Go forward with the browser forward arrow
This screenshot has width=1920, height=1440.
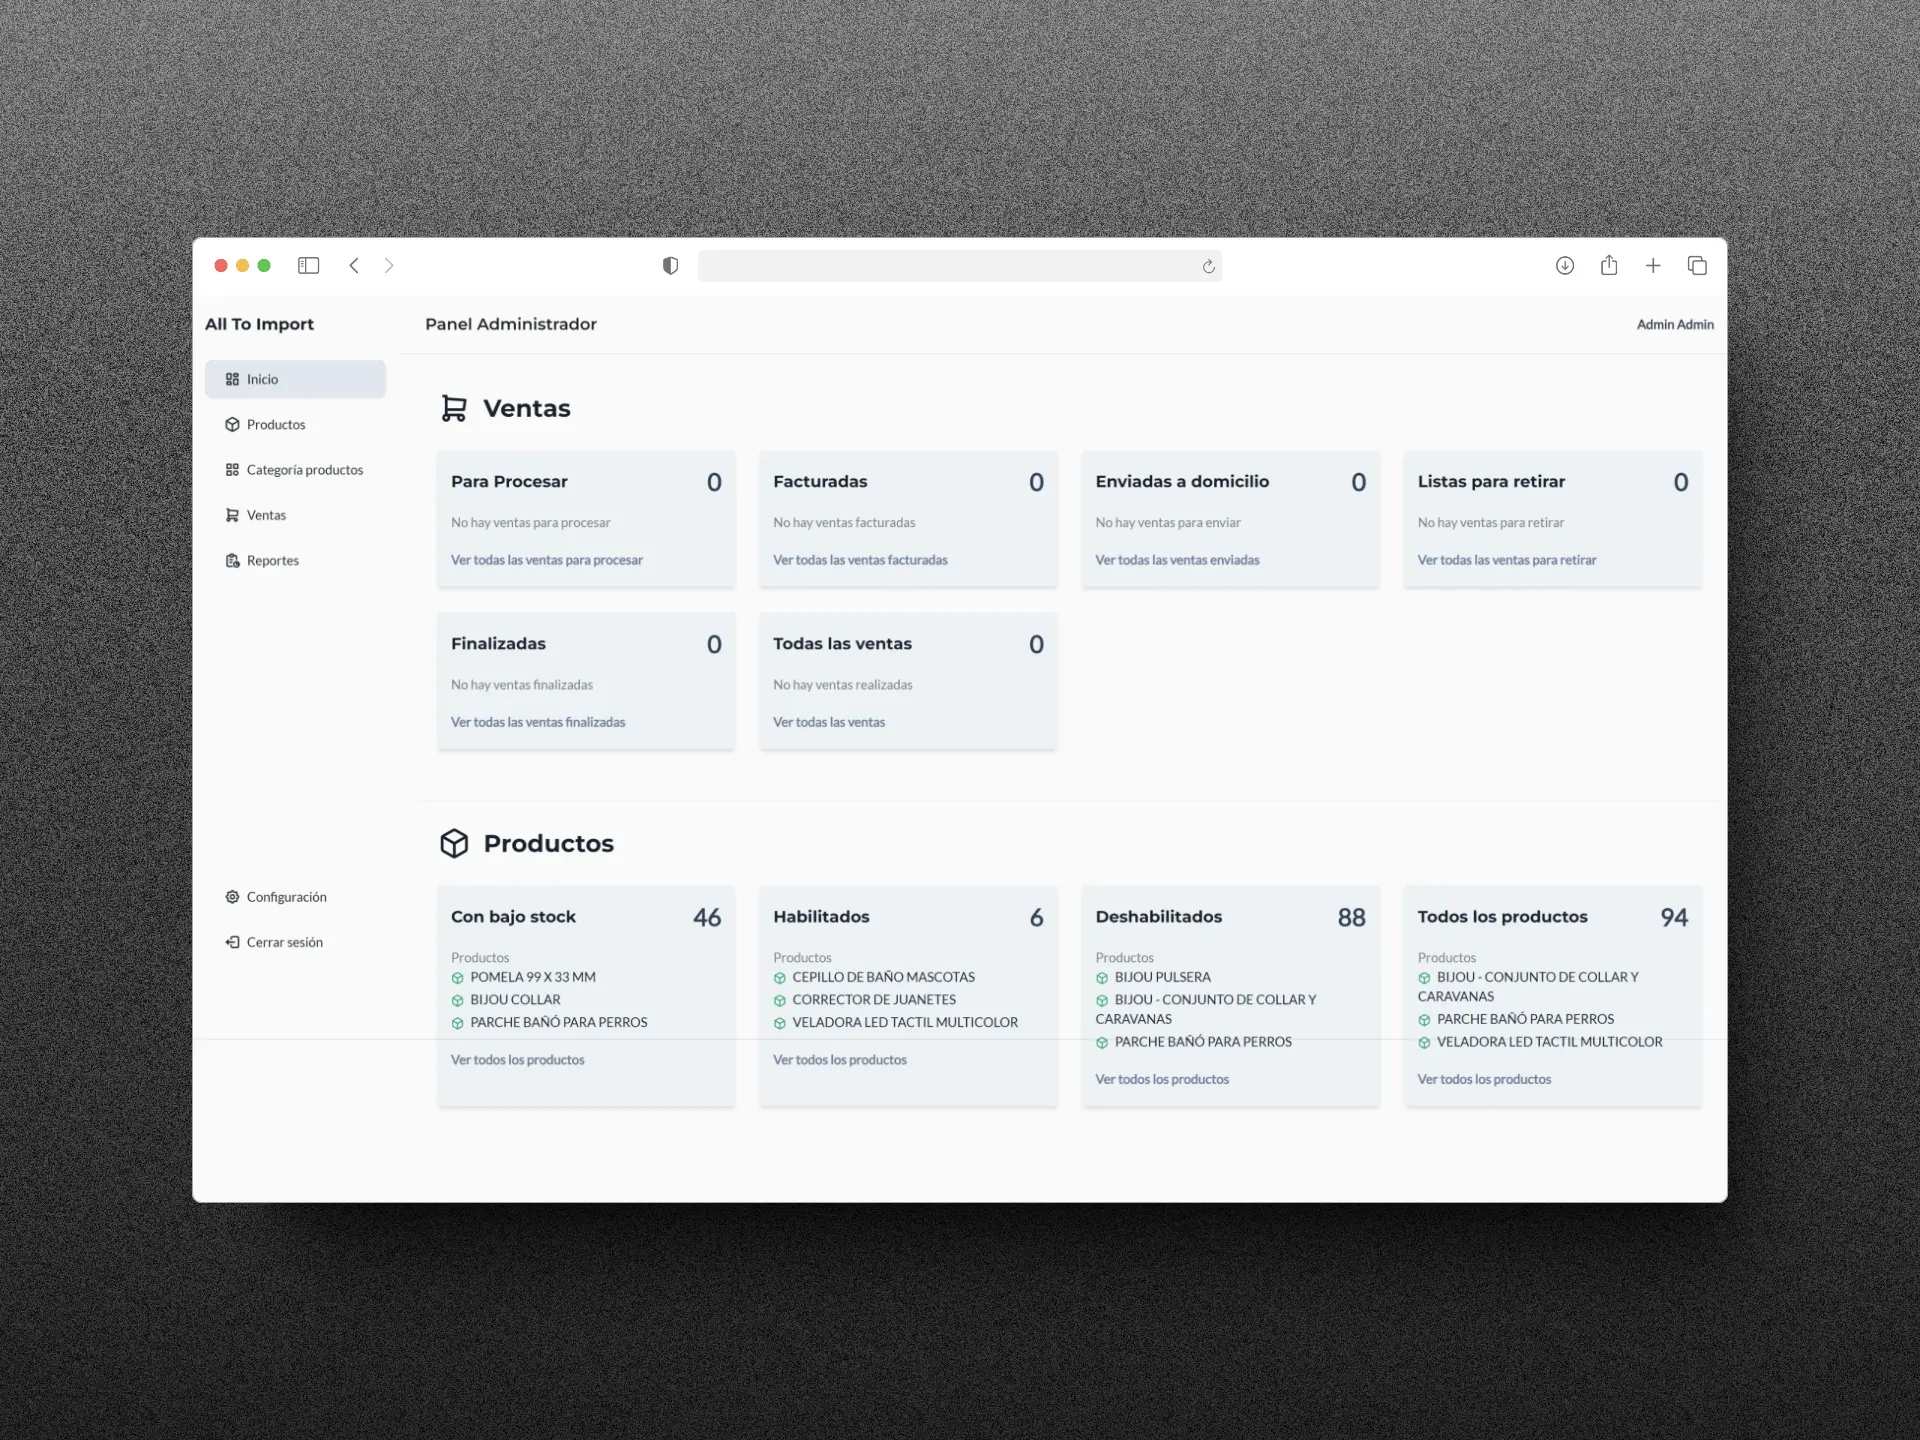pyautogui.click(x=389, y=265)
